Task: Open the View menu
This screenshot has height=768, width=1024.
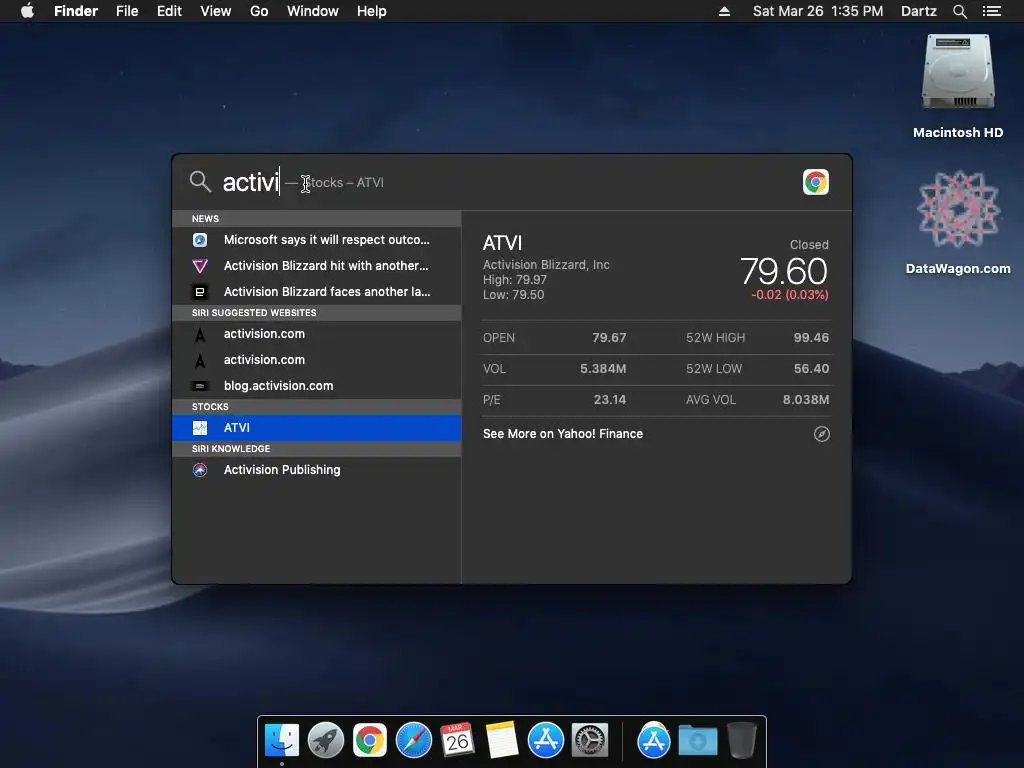Action: pyautogui.click(x=216, y=11)
